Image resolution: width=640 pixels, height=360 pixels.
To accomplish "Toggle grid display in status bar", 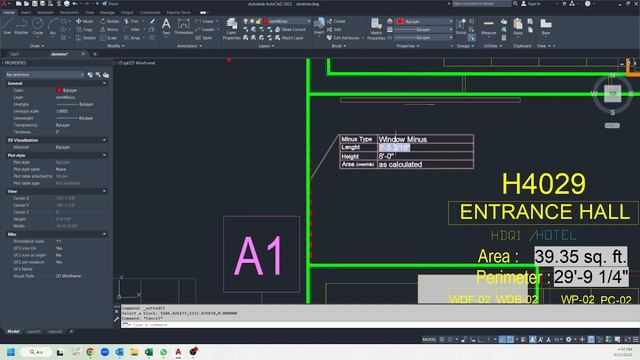I will click(442, 339).
